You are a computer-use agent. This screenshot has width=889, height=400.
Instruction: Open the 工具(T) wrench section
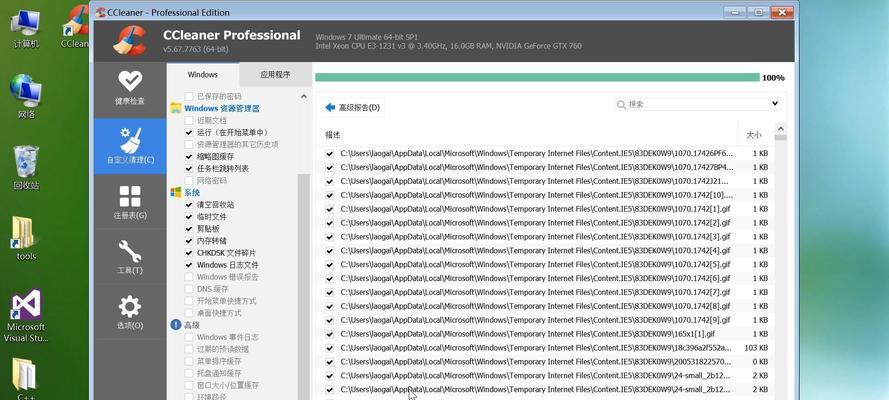(x=130, y=257)
